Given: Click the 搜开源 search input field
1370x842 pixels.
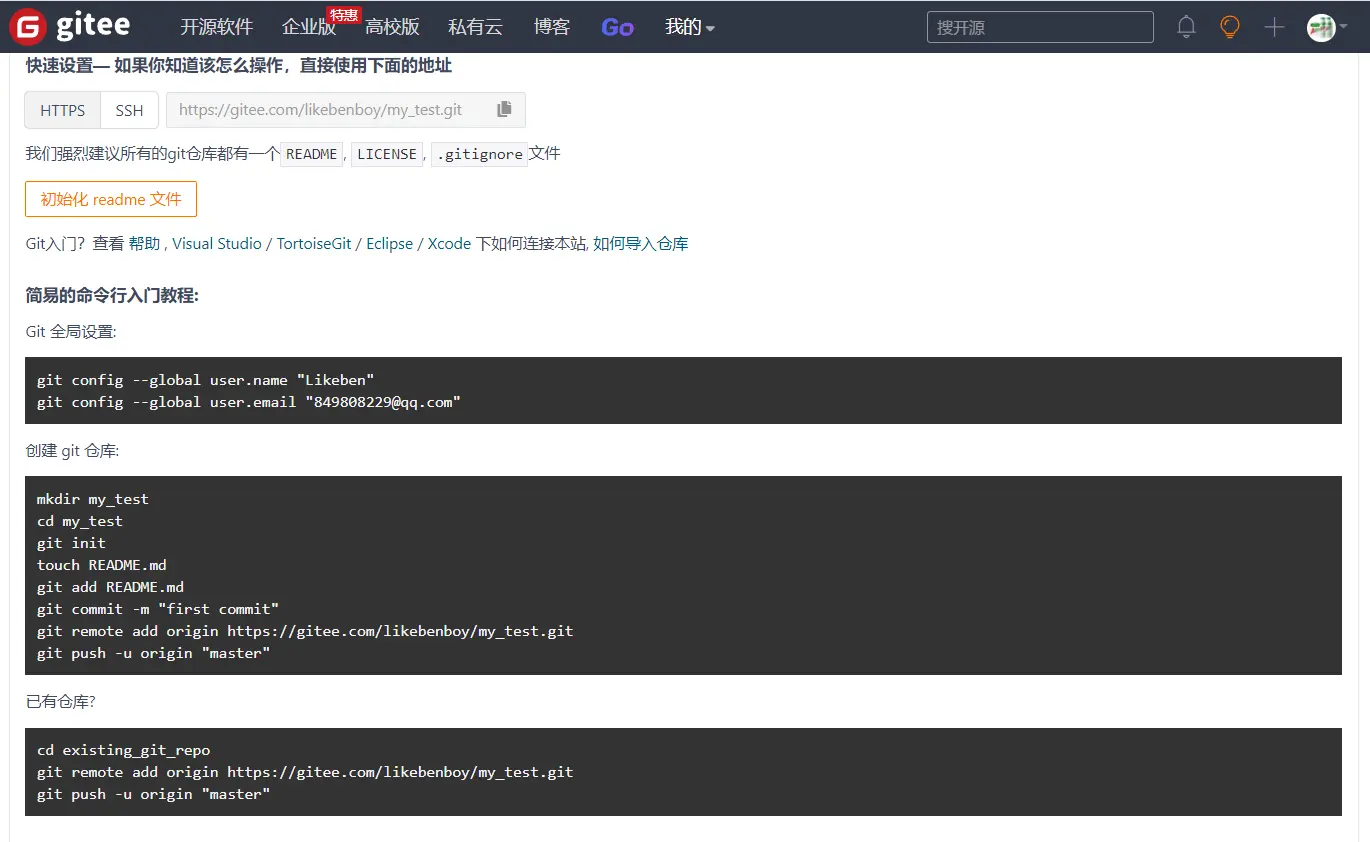Looking at the screenshot, I should [1040, 27].
